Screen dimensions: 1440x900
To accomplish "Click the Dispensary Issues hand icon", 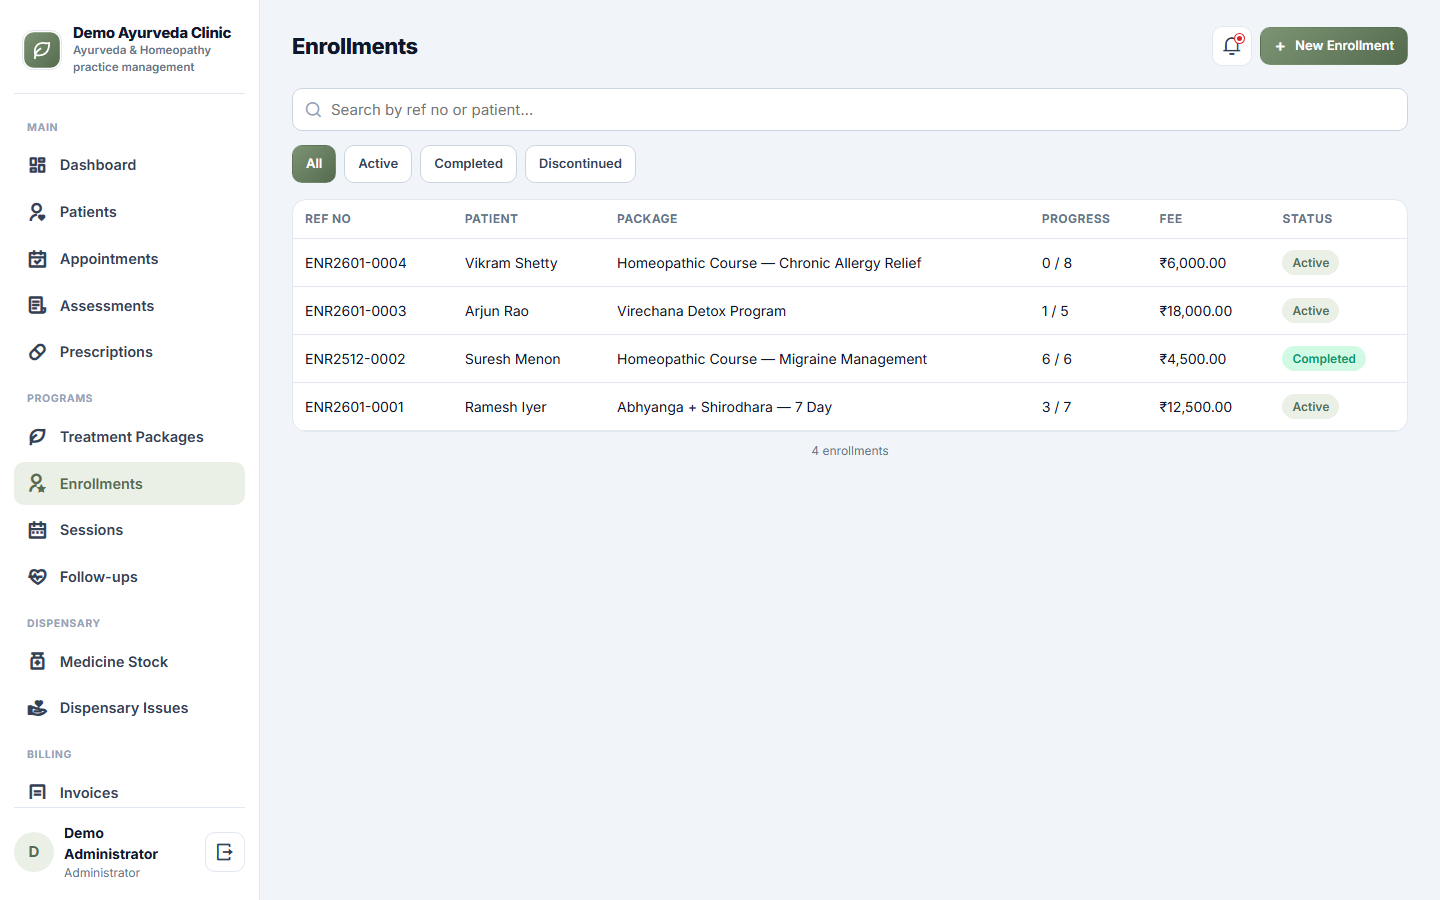I will [37, 708].
